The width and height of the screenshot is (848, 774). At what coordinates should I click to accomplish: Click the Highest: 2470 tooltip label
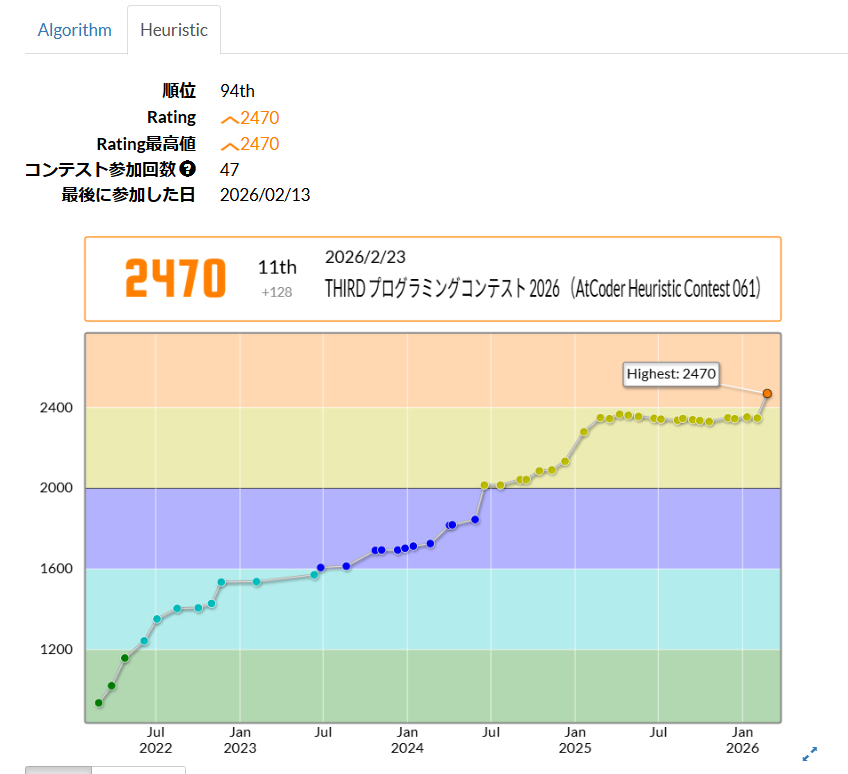click(x=671, y=374)
